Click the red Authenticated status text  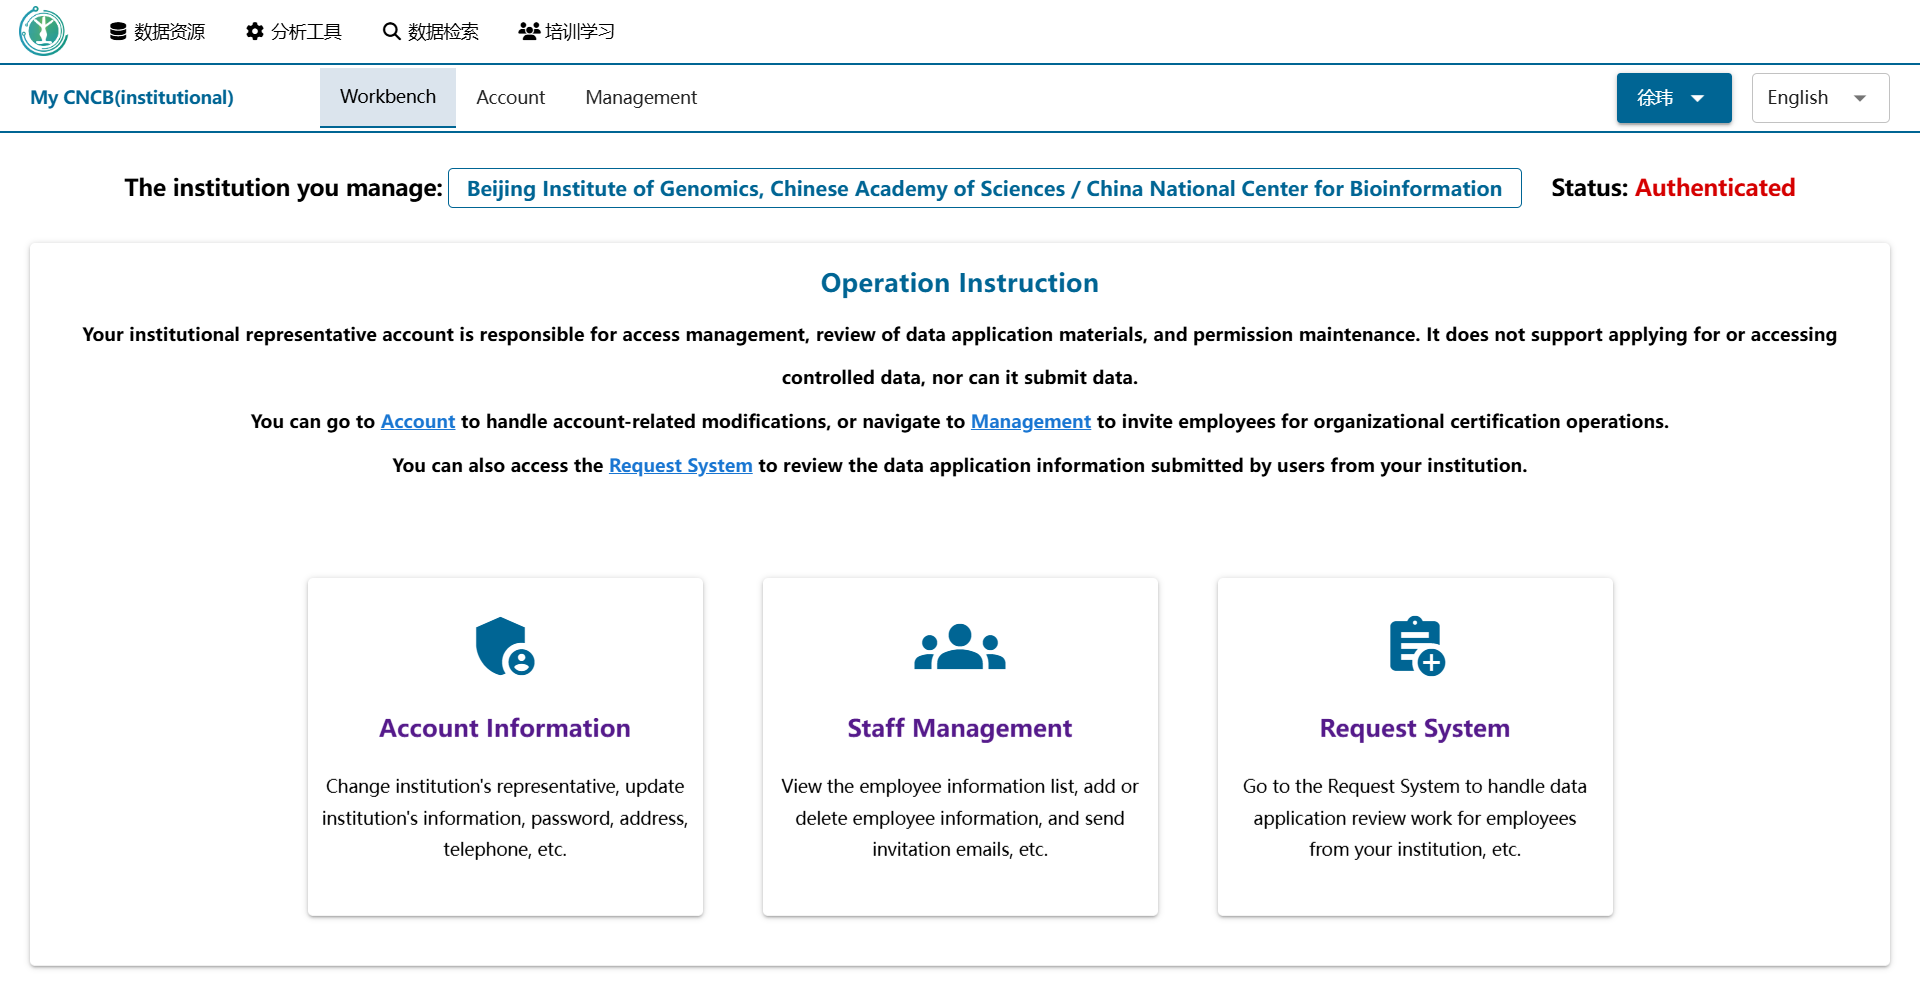pyautogui.click(x=1715, y=188)
